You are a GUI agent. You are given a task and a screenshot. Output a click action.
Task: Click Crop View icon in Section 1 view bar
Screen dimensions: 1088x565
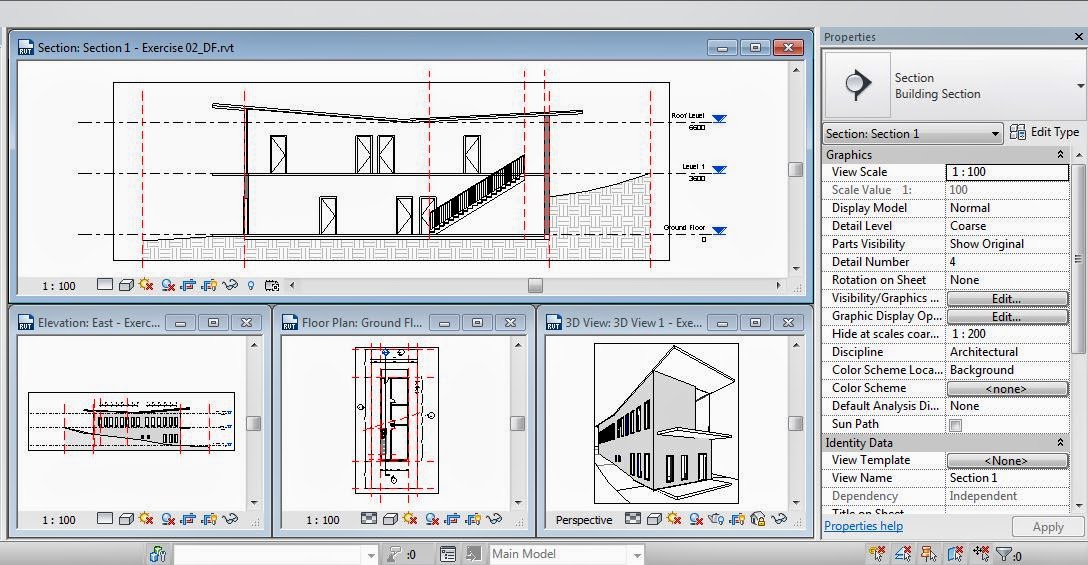188,285
